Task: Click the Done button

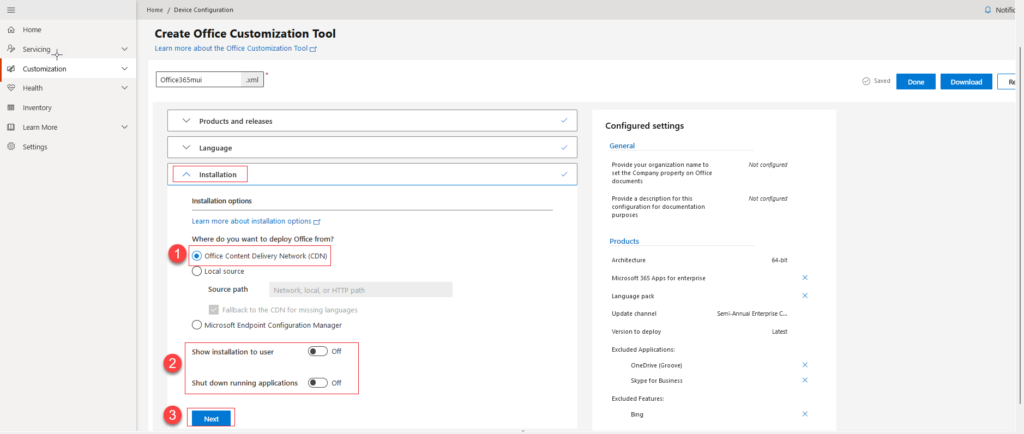Action: (x=916, y=82)
